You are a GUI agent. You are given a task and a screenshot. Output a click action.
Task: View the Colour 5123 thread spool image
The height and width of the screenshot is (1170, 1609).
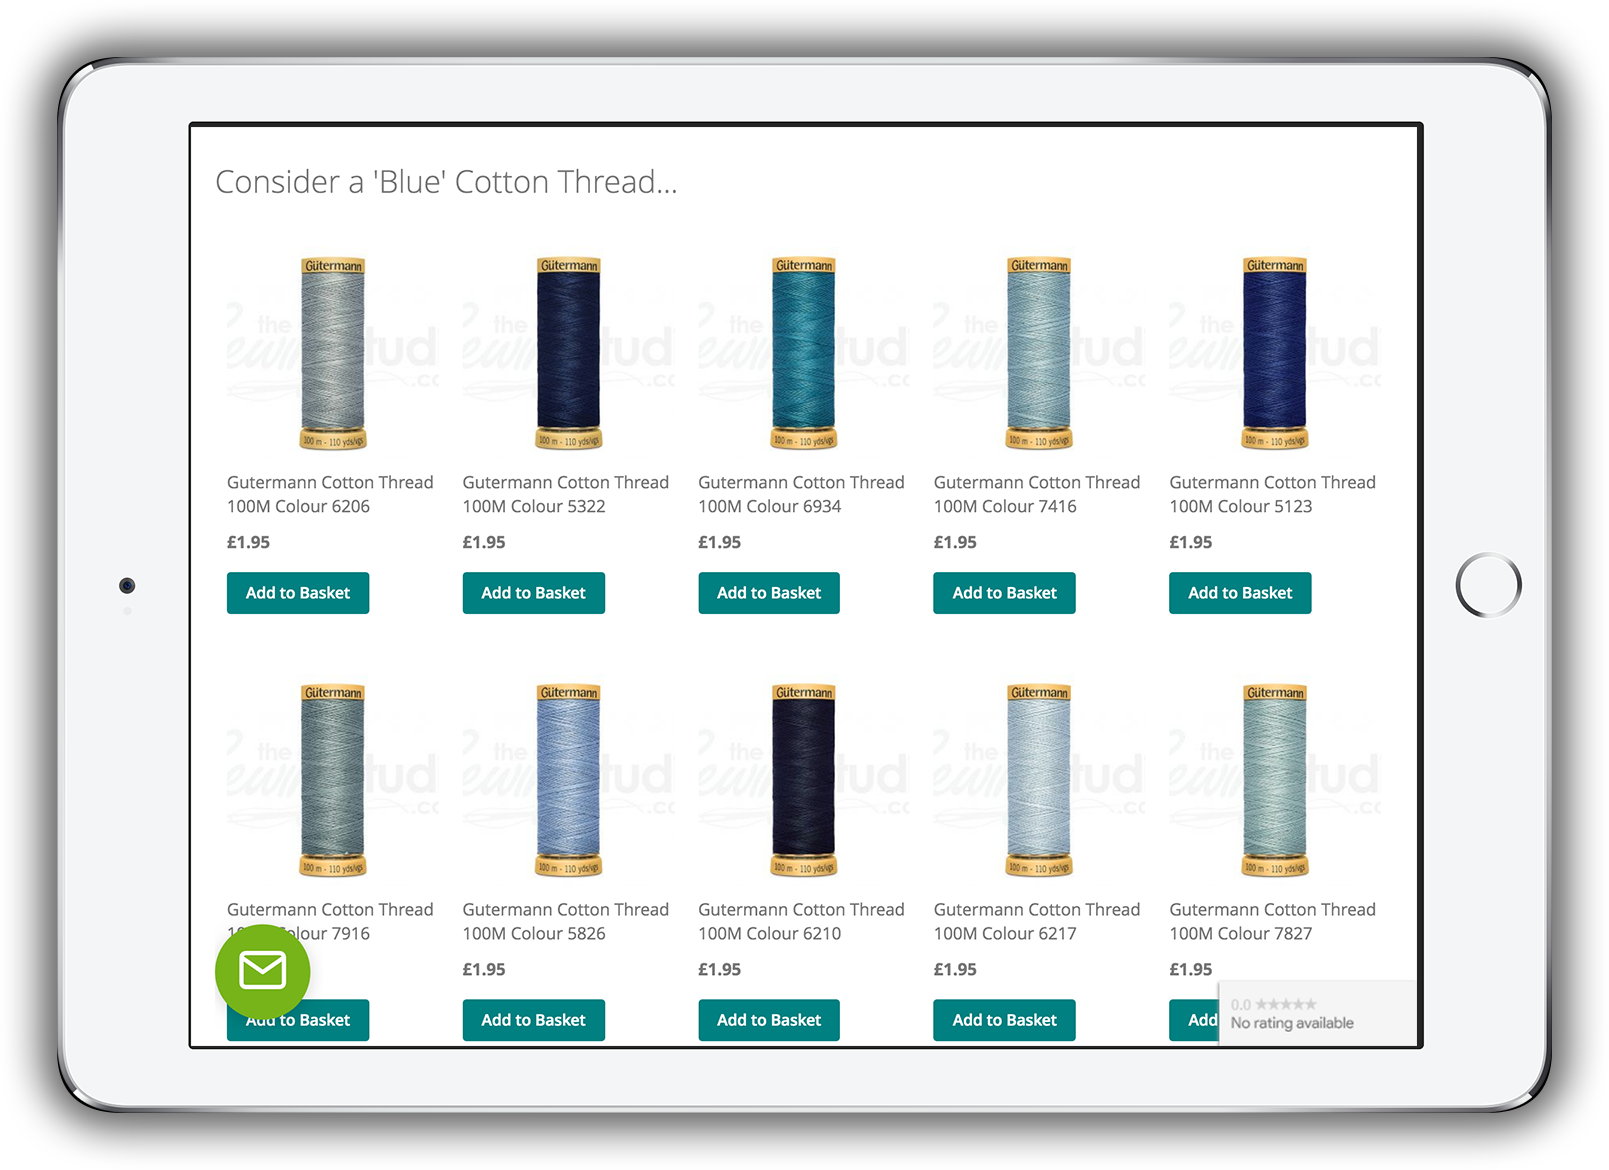pos(1275,353)
